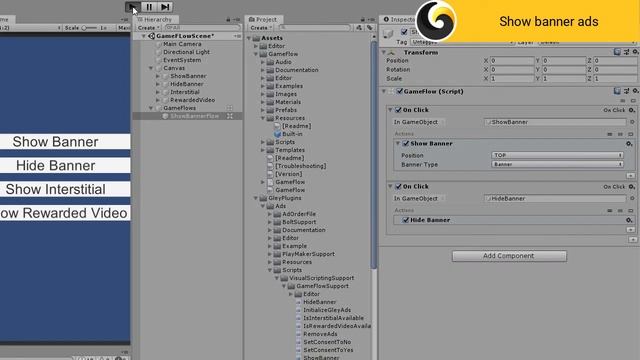This screenshot has width=640, height=360.
Task: Open the Hierarchy Create dropdown
Action: [149, 28]
